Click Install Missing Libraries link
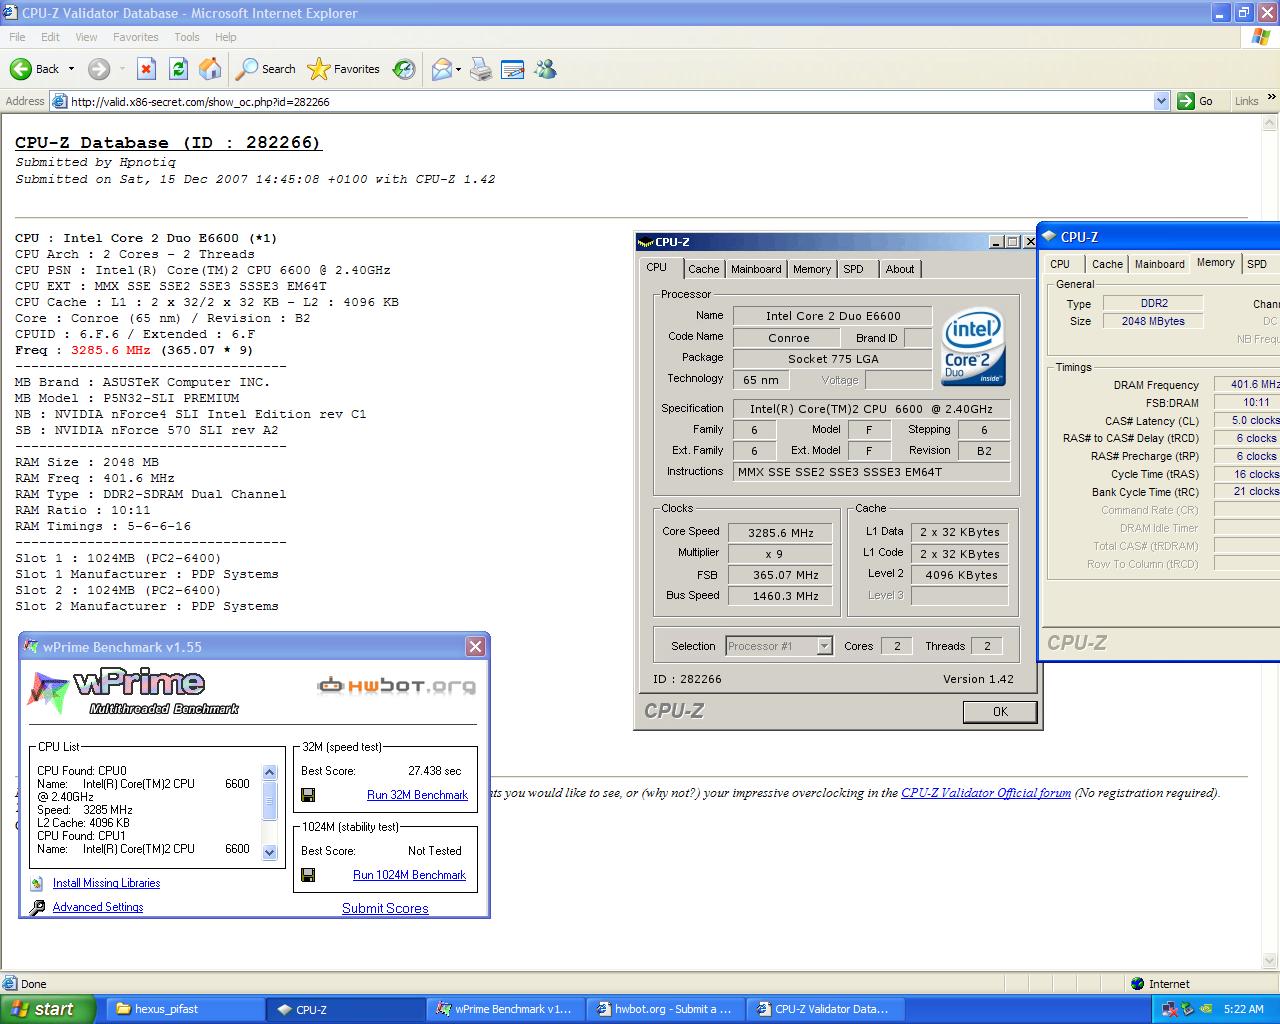 point(106,883)
